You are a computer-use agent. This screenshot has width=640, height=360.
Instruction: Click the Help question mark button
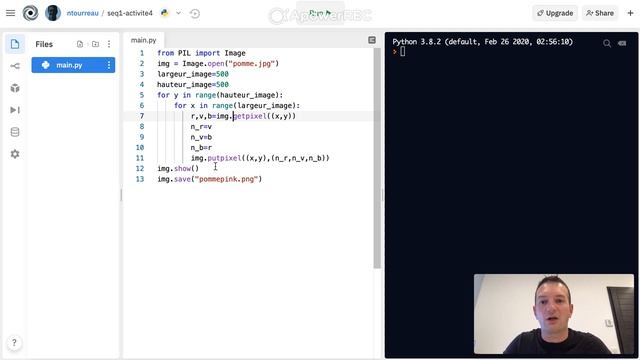(x=14, y=342)
